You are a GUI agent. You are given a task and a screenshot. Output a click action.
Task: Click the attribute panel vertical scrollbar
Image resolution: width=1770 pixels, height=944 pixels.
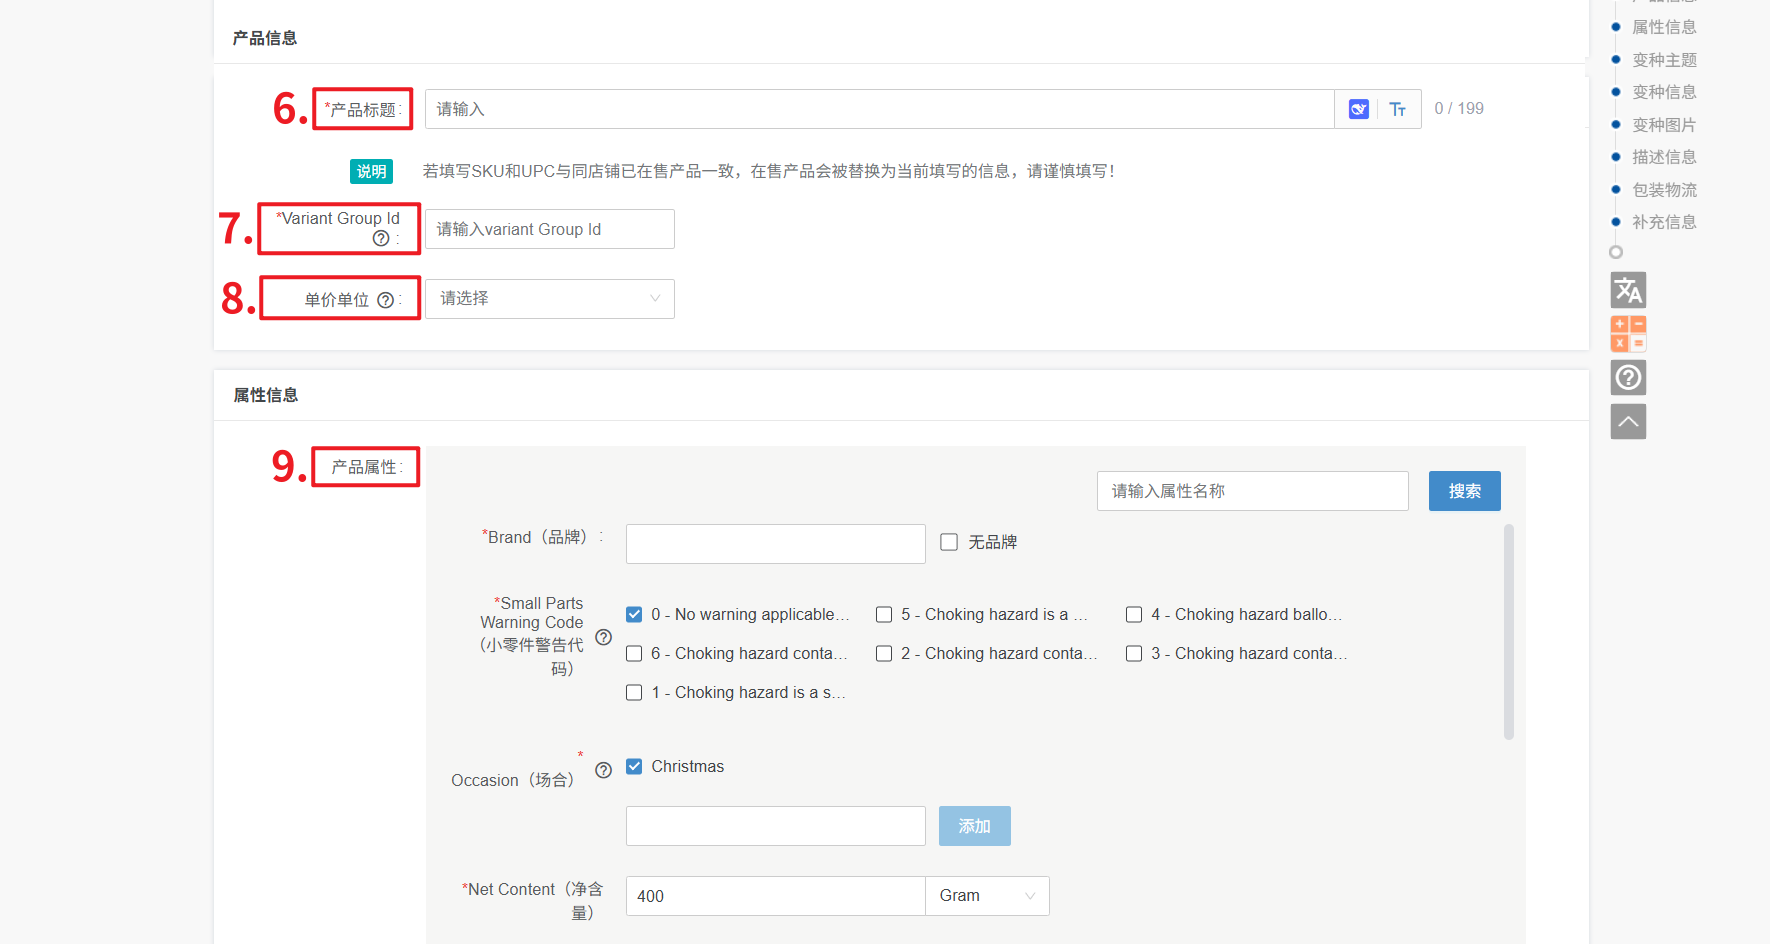point(1508,631)
